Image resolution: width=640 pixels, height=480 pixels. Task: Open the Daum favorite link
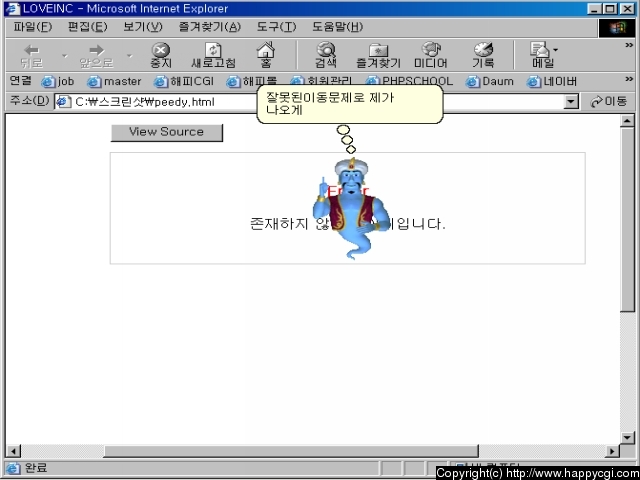tap(489, 82)
